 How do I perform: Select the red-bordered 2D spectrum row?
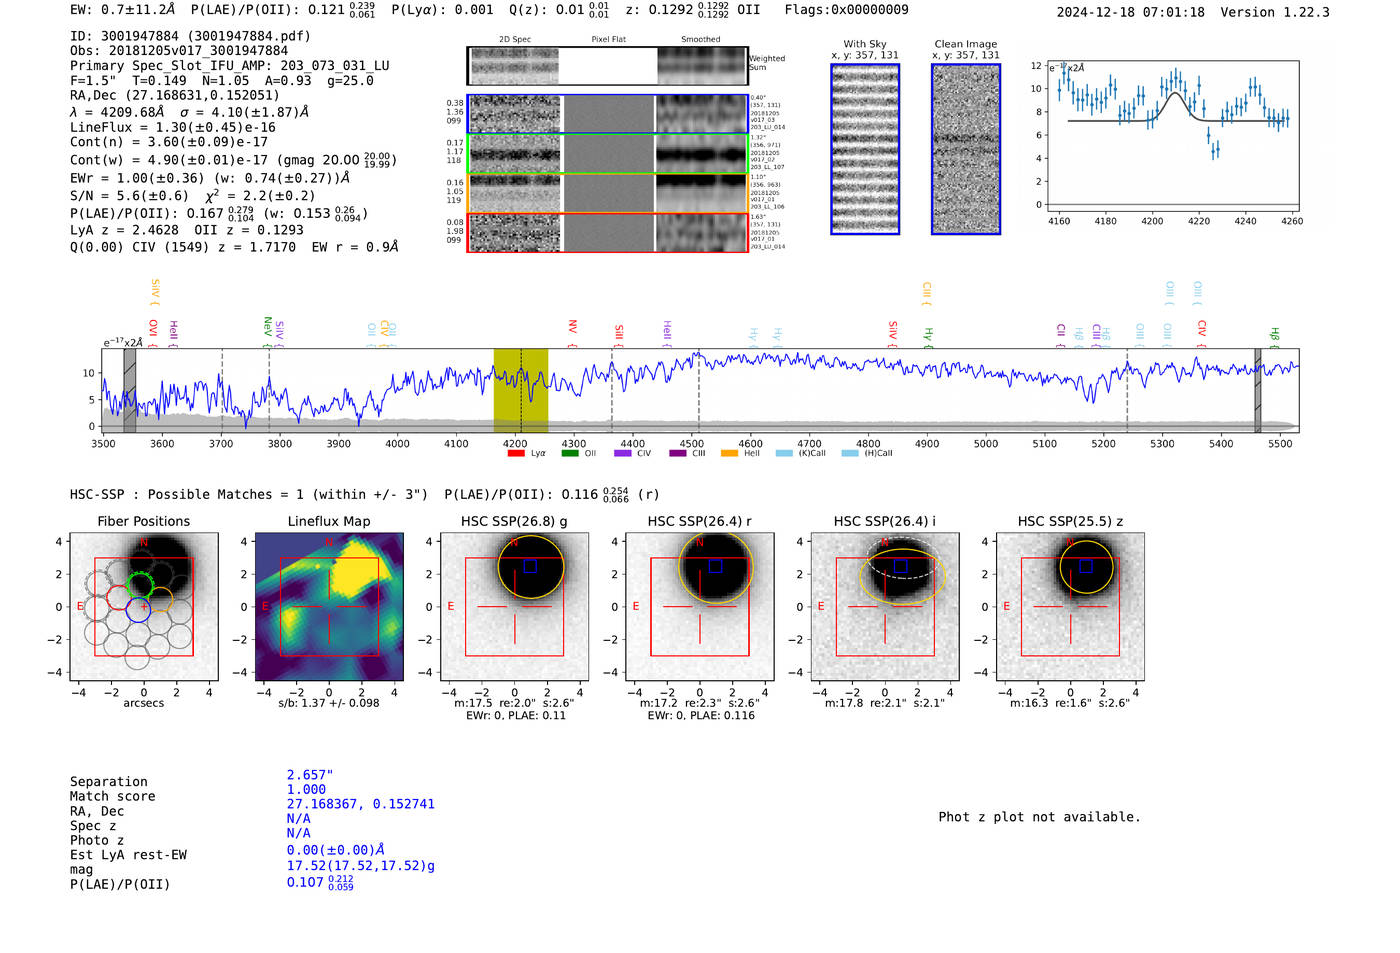click(607, 233)
